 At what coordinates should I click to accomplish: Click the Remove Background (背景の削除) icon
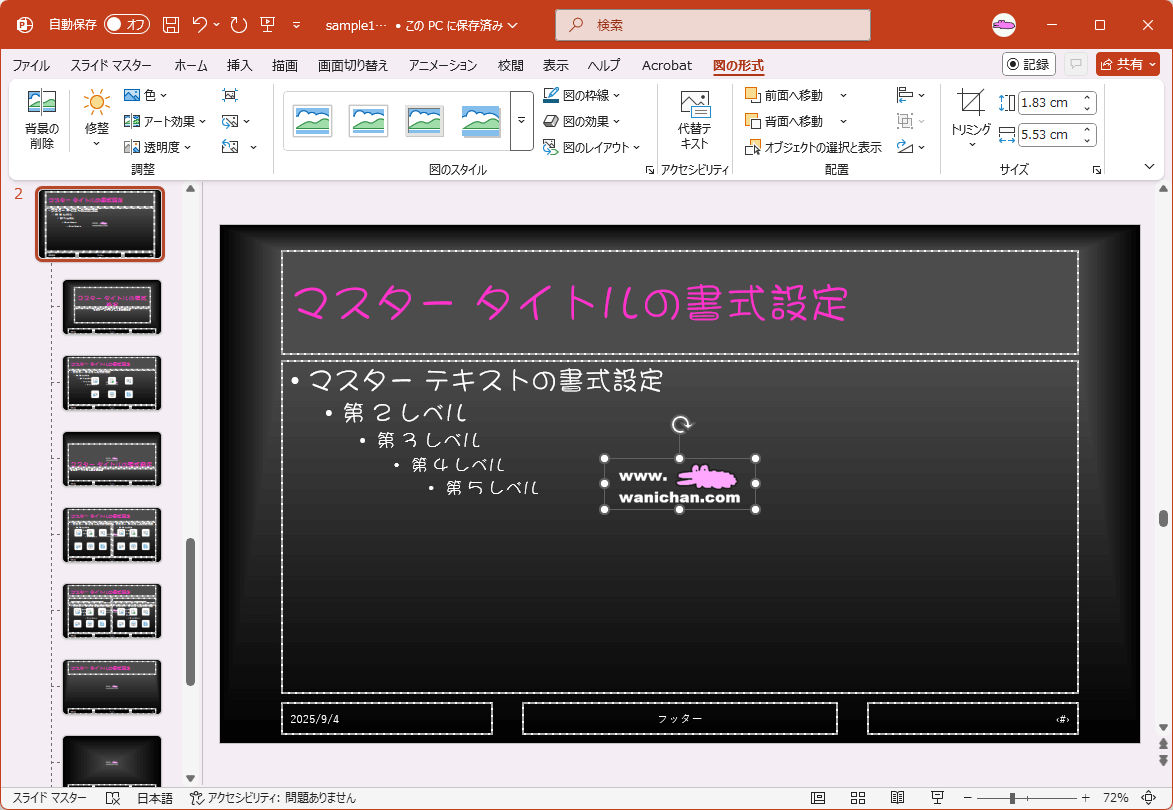point(42,102)
